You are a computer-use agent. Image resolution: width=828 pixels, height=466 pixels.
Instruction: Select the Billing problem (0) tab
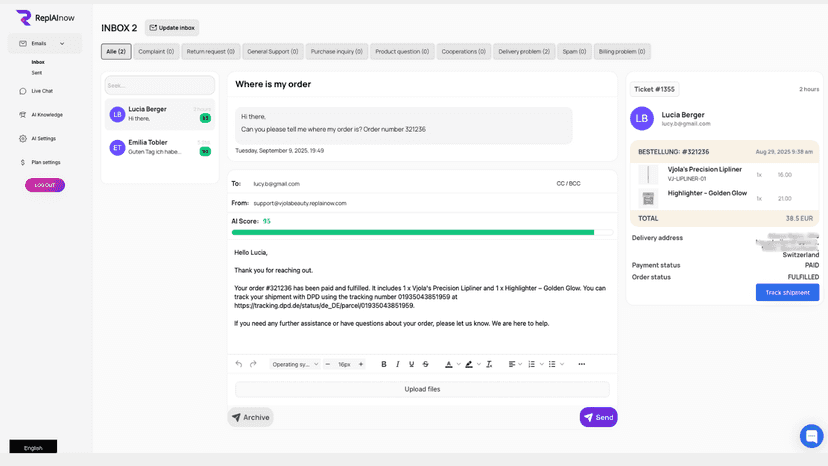(622, 51)
